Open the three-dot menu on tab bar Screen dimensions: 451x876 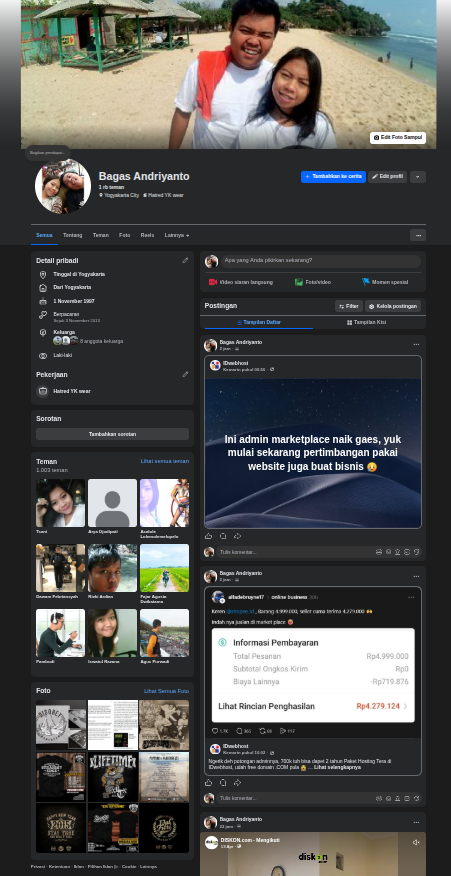(417, 235)
